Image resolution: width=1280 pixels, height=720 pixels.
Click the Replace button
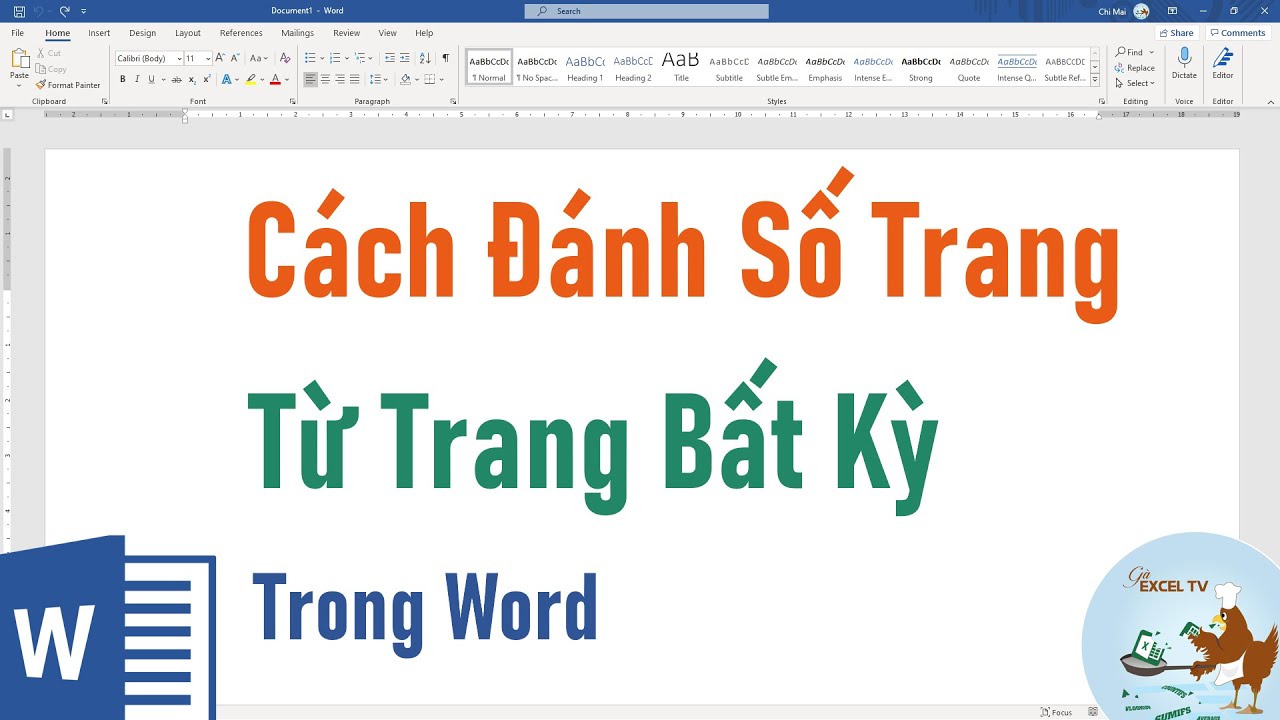coord(1135,68)
